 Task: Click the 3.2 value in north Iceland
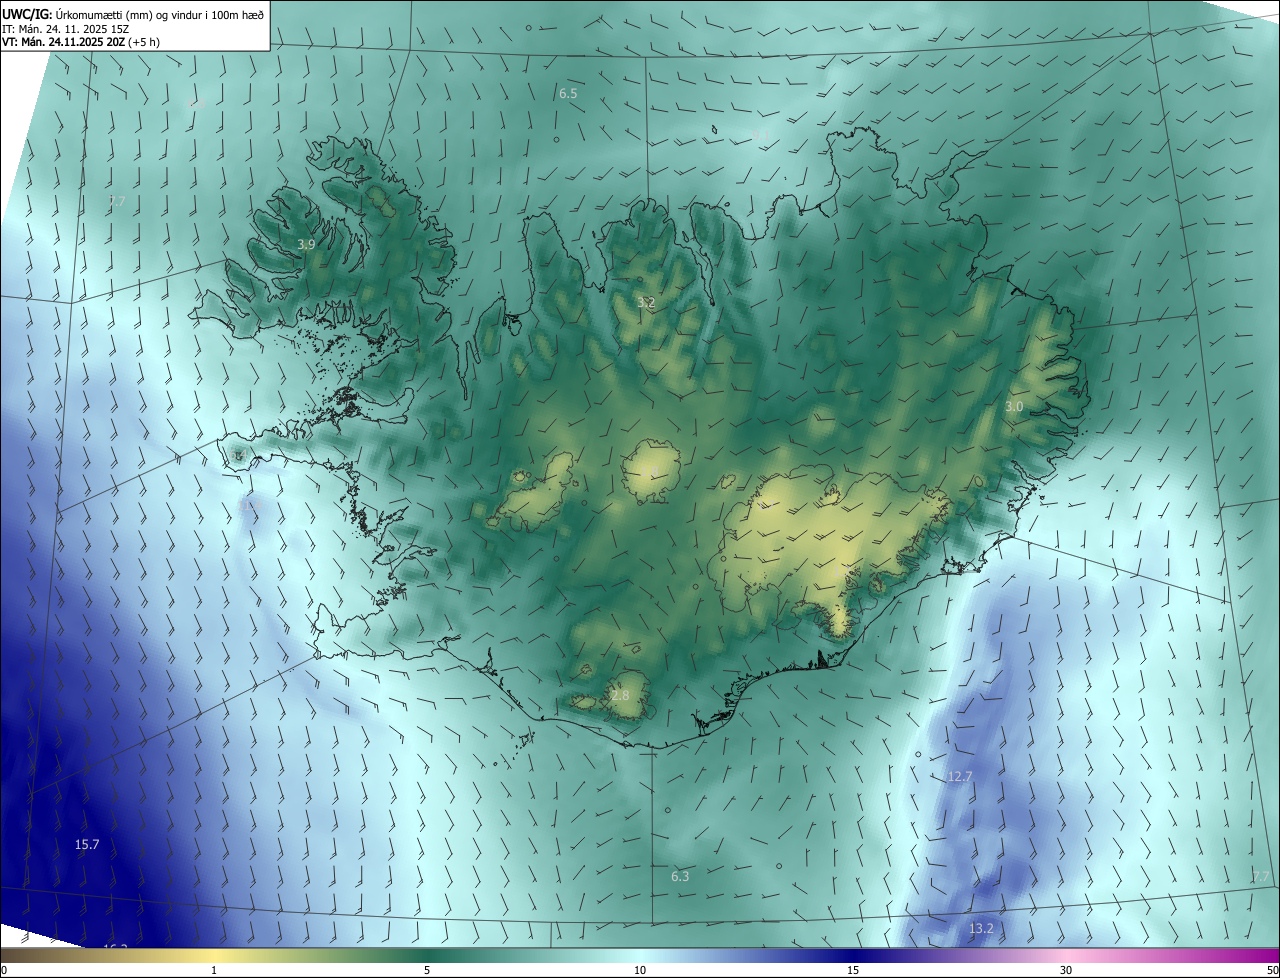coord(646,302)
